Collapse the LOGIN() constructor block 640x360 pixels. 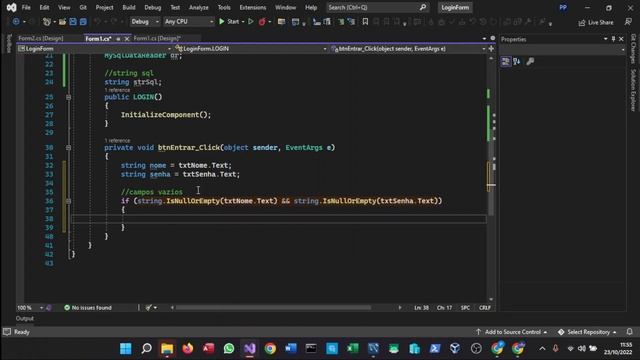pos(69,97)
